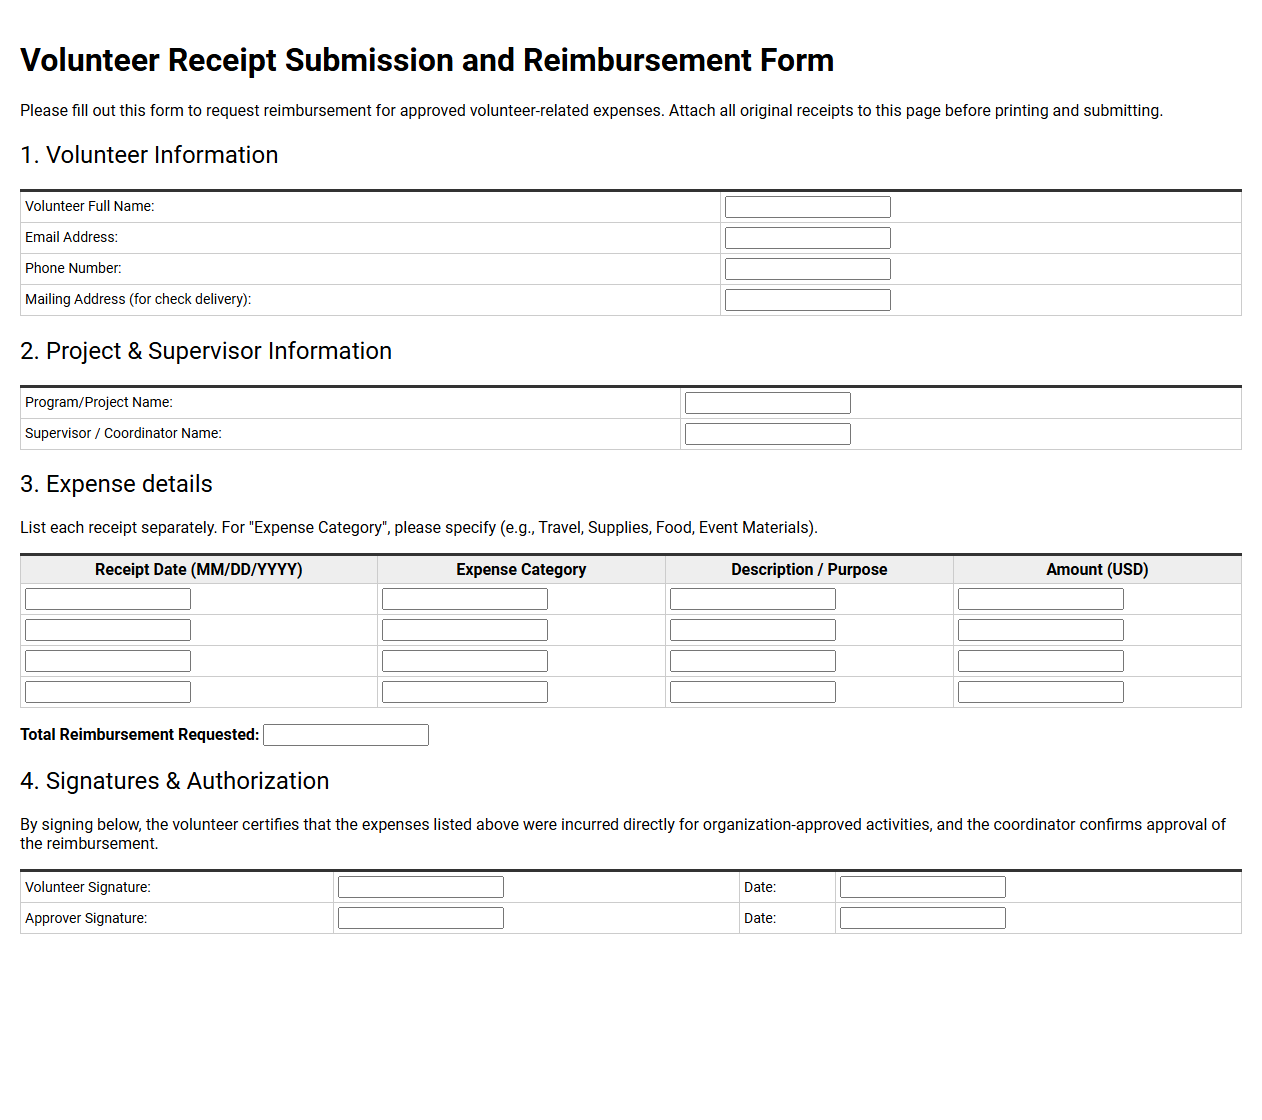Viewport: 1262px width, 1120px height.
Task: Click the 'Total Reimbursement Requested:' label
Action: [139, 734]
